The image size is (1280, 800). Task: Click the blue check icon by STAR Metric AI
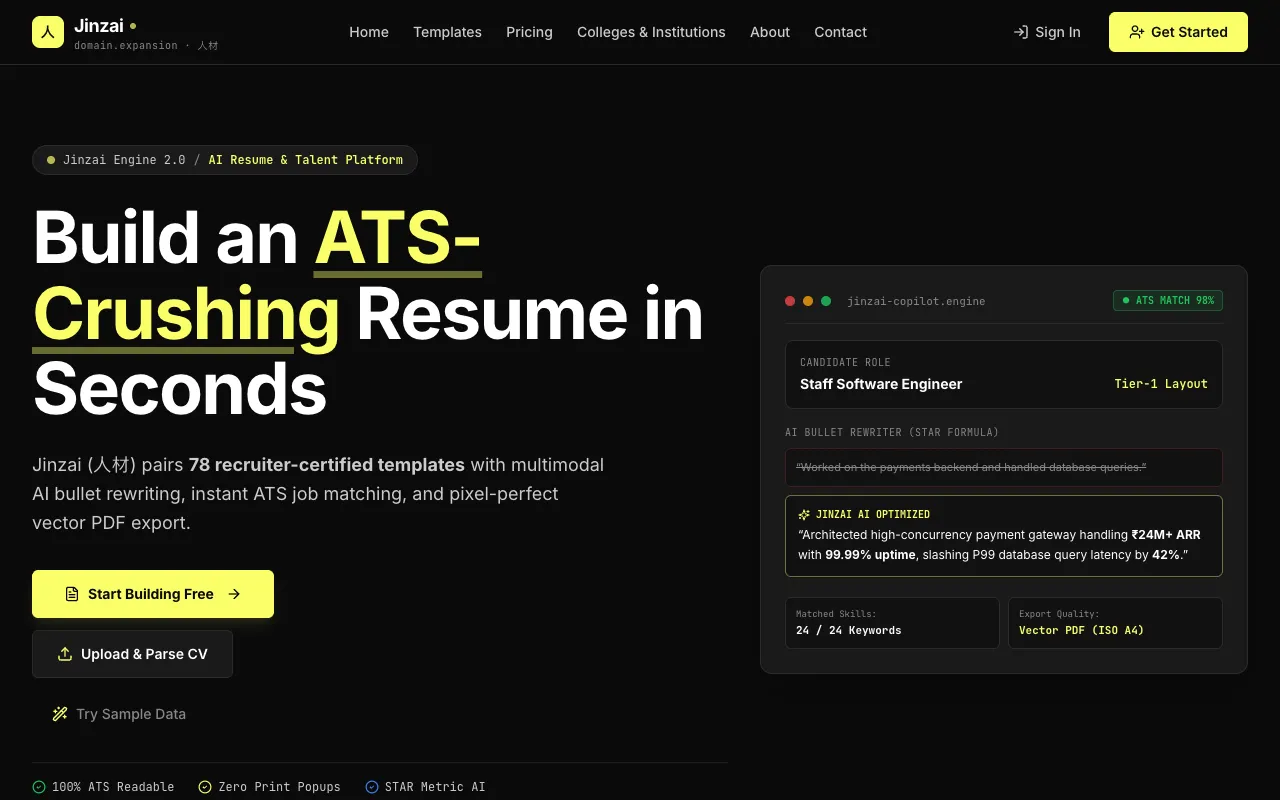click(372, 787)
